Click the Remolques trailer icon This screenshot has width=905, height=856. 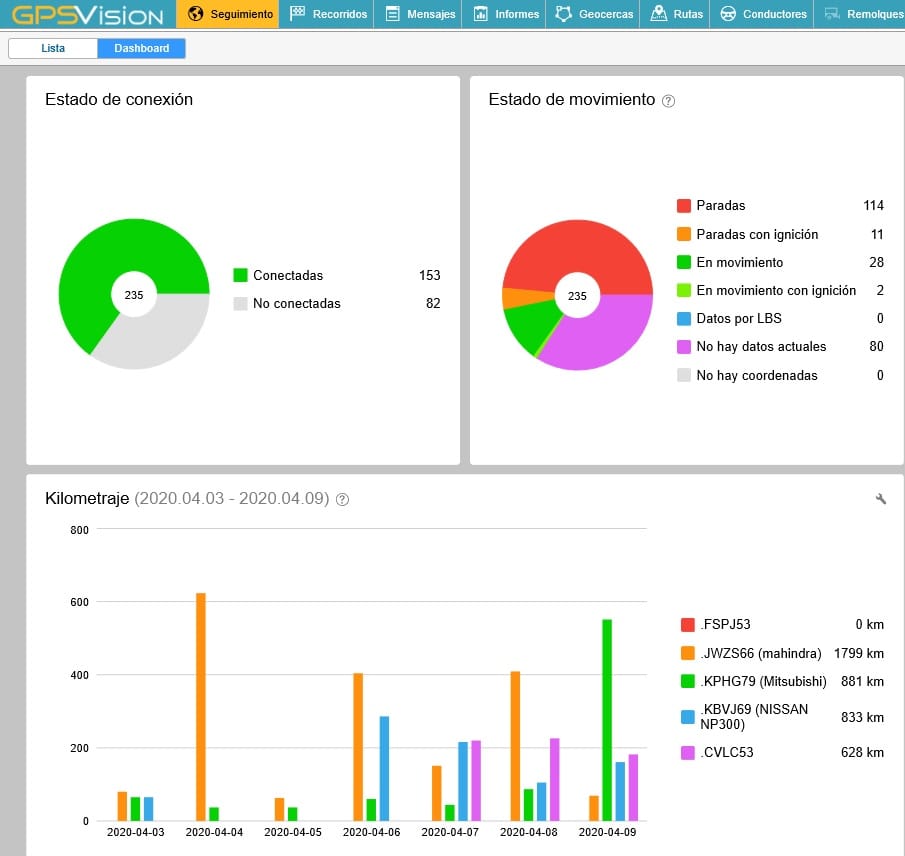[x=831, y=14]
